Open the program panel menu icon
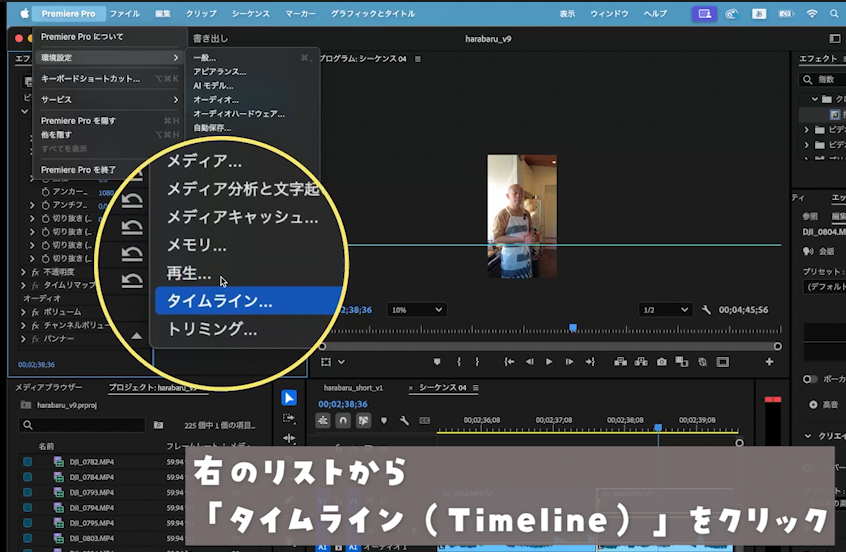 click(418, 59)
